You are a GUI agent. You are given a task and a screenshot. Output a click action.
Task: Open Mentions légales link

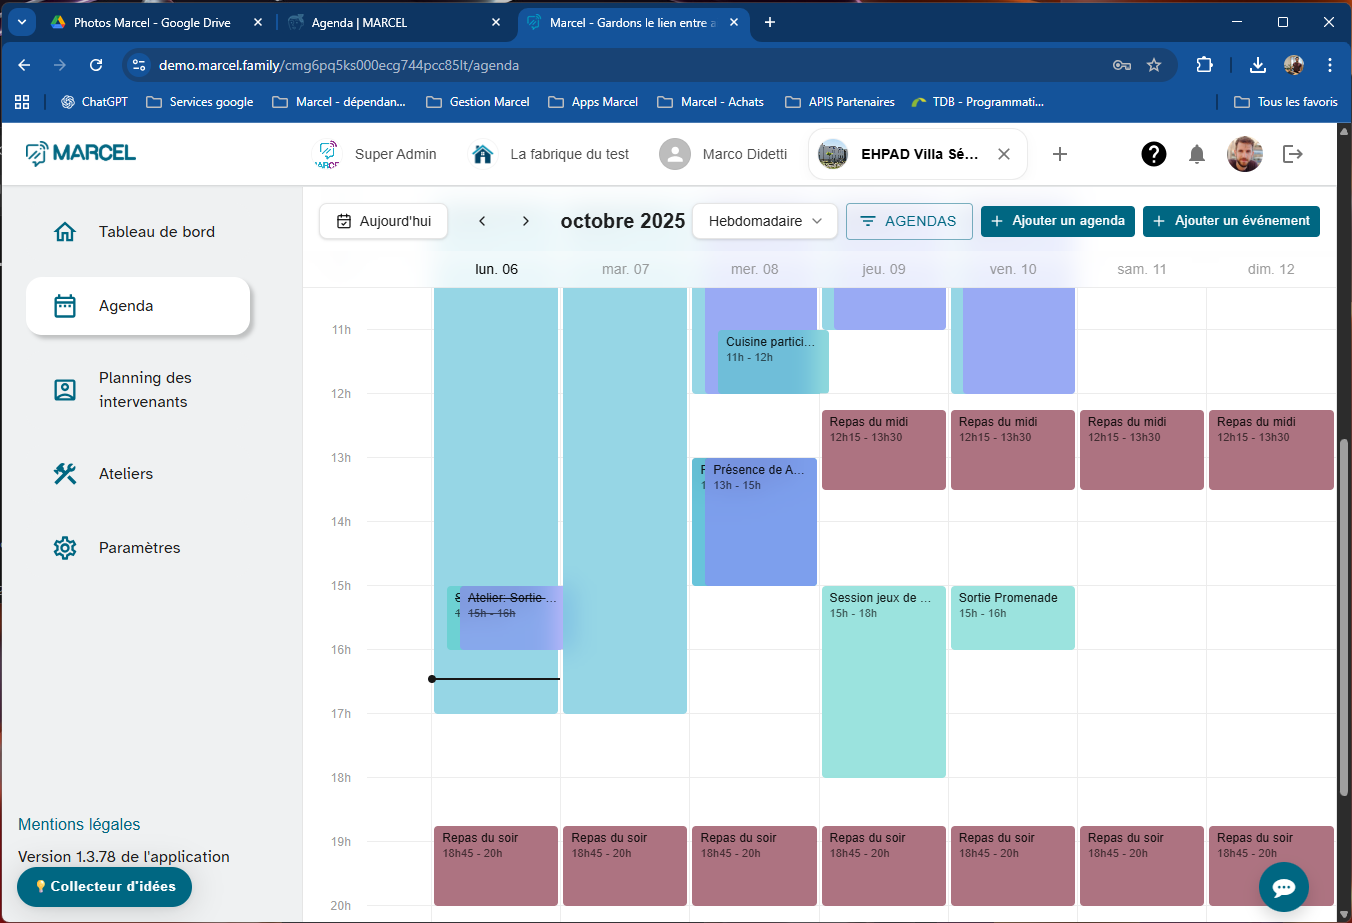click(79, 824)
